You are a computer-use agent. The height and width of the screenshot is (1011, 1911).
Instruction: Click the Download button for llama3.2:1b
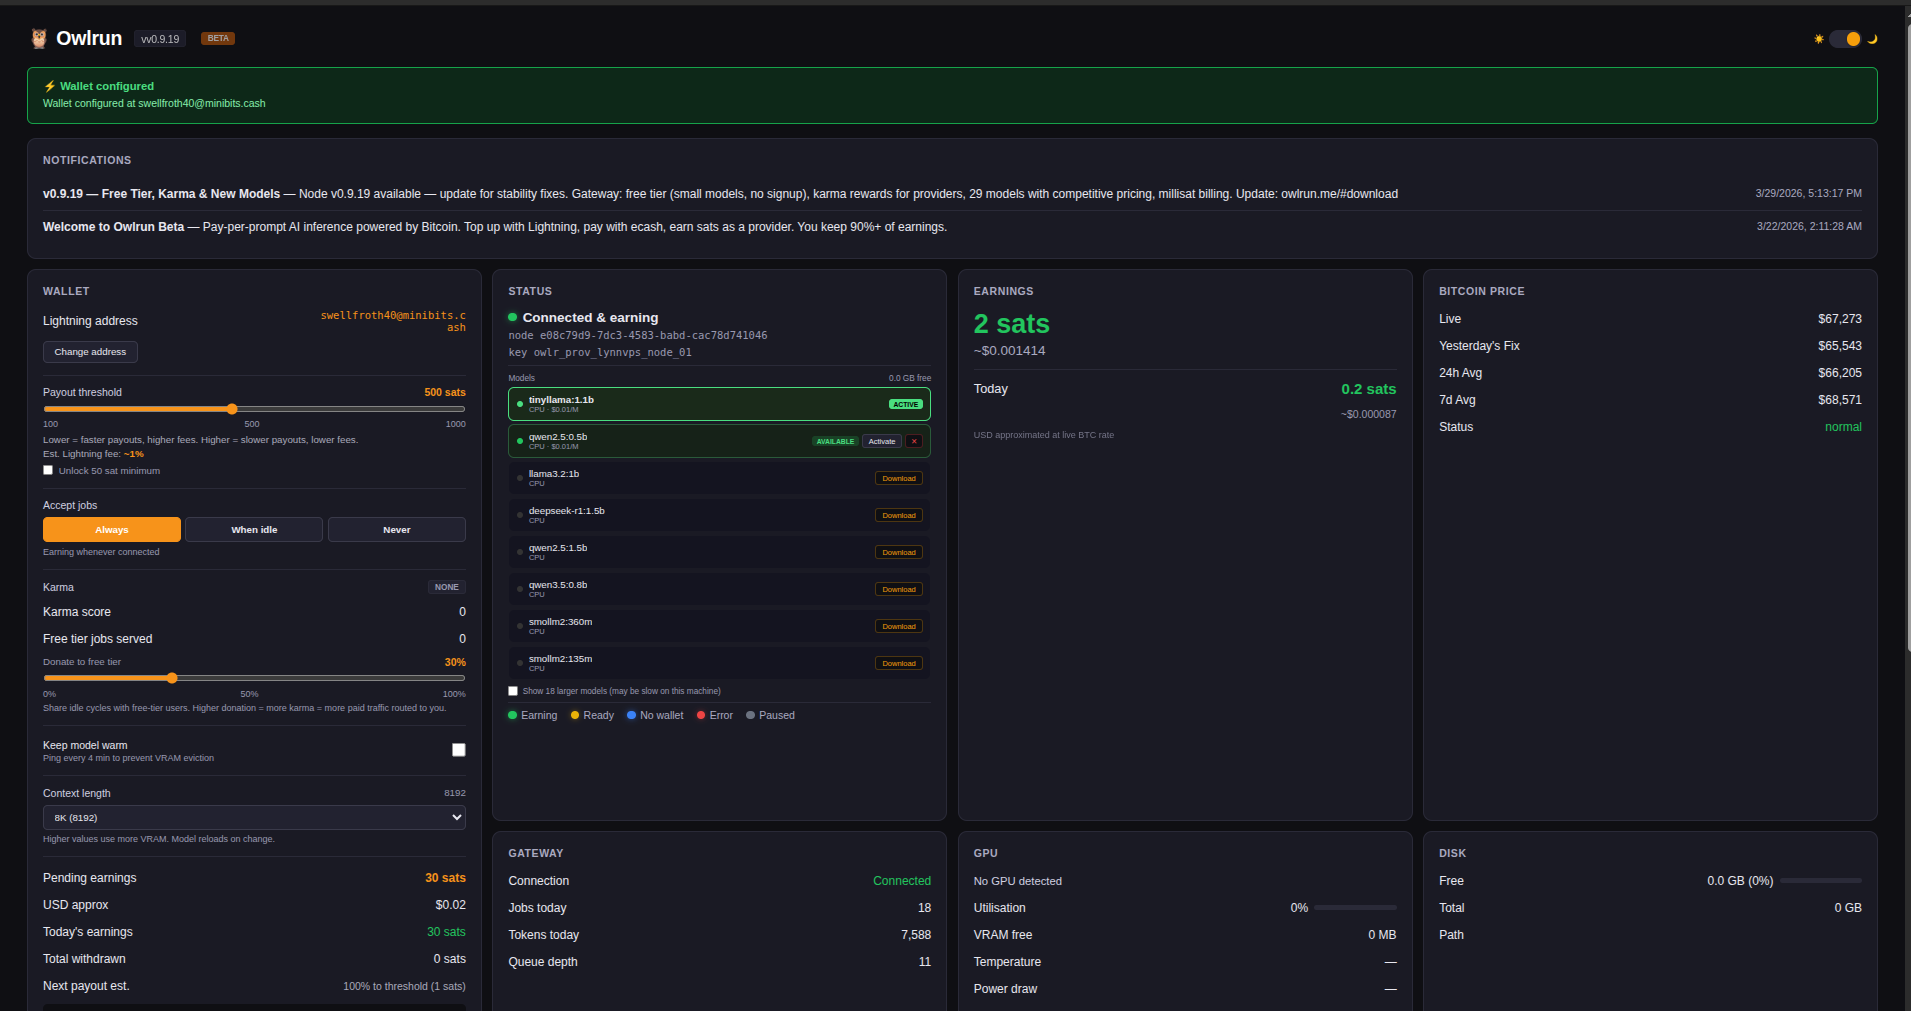[x=898, y=478]
